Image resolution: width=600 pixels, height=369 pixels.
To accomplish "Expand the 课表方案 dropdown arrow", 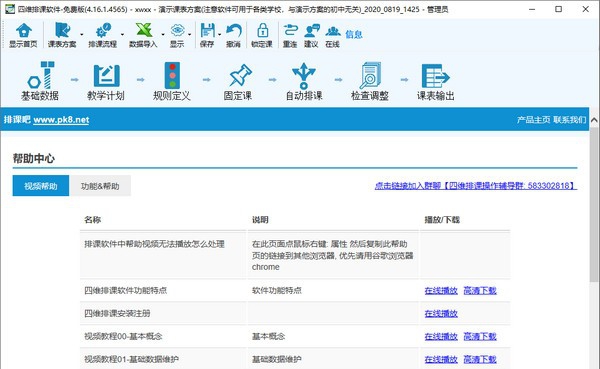I will point(82,34).
